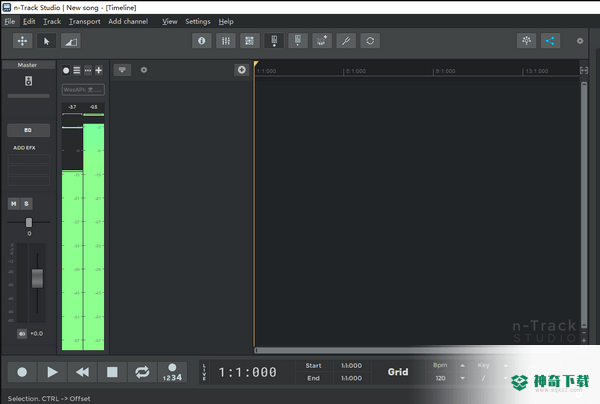Toggle the LIVE input mode
The width and height of the screenshot is (600, 404).
204,372
